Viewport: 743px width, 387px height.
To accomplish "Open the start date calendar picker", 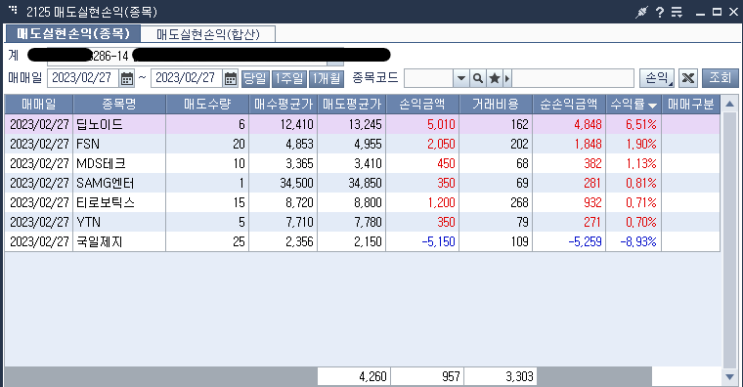I will click(x=127, y=78).
